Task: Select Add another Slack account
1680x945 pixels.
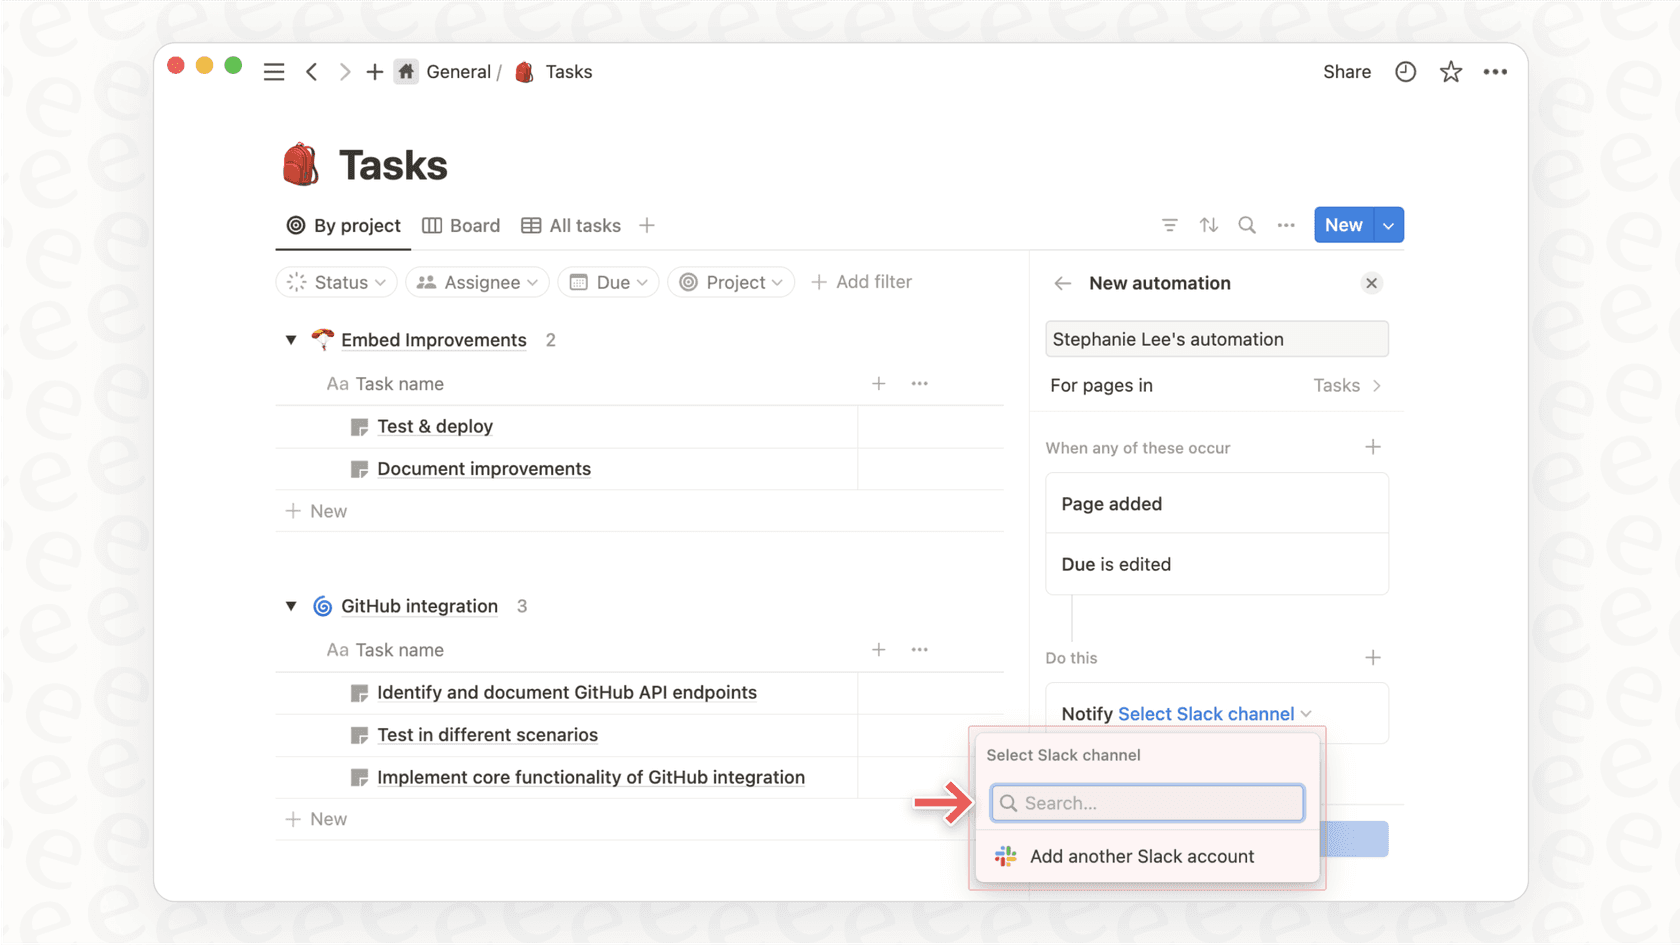Action: 1142,856
